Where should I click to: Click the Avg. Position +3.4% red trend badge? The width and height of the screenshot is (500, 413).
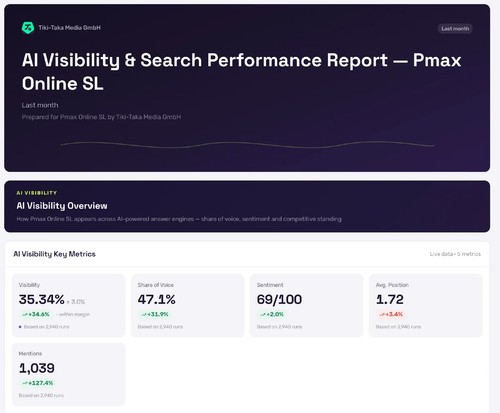click(x=391, y=314)
